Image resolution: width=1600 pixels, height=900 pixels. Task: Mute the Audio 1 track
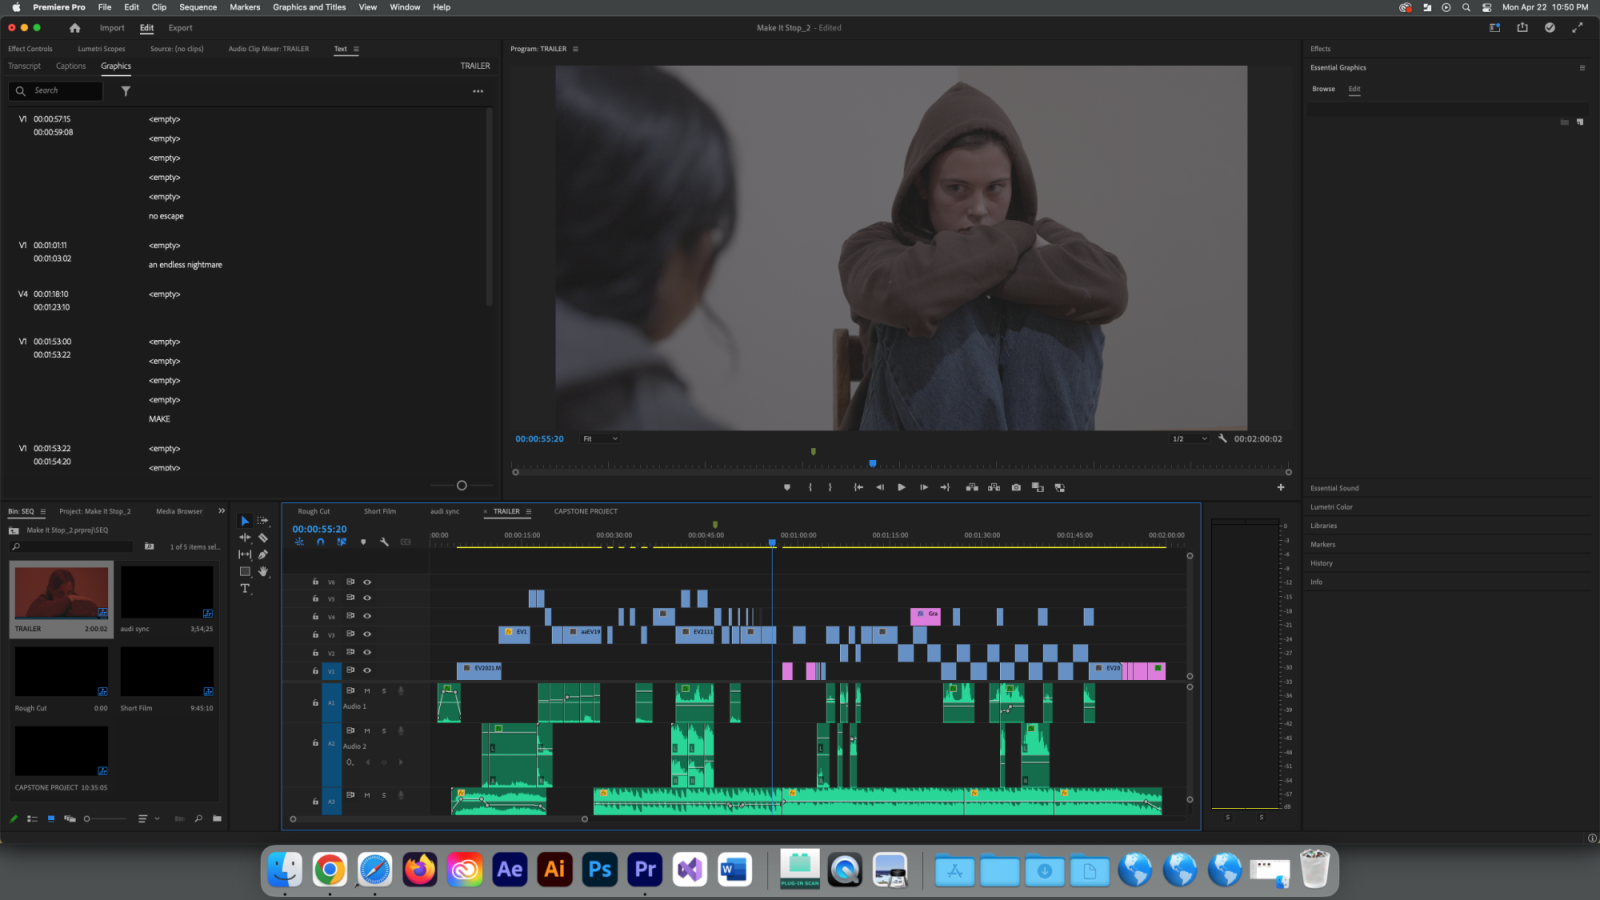click(367, 690)
